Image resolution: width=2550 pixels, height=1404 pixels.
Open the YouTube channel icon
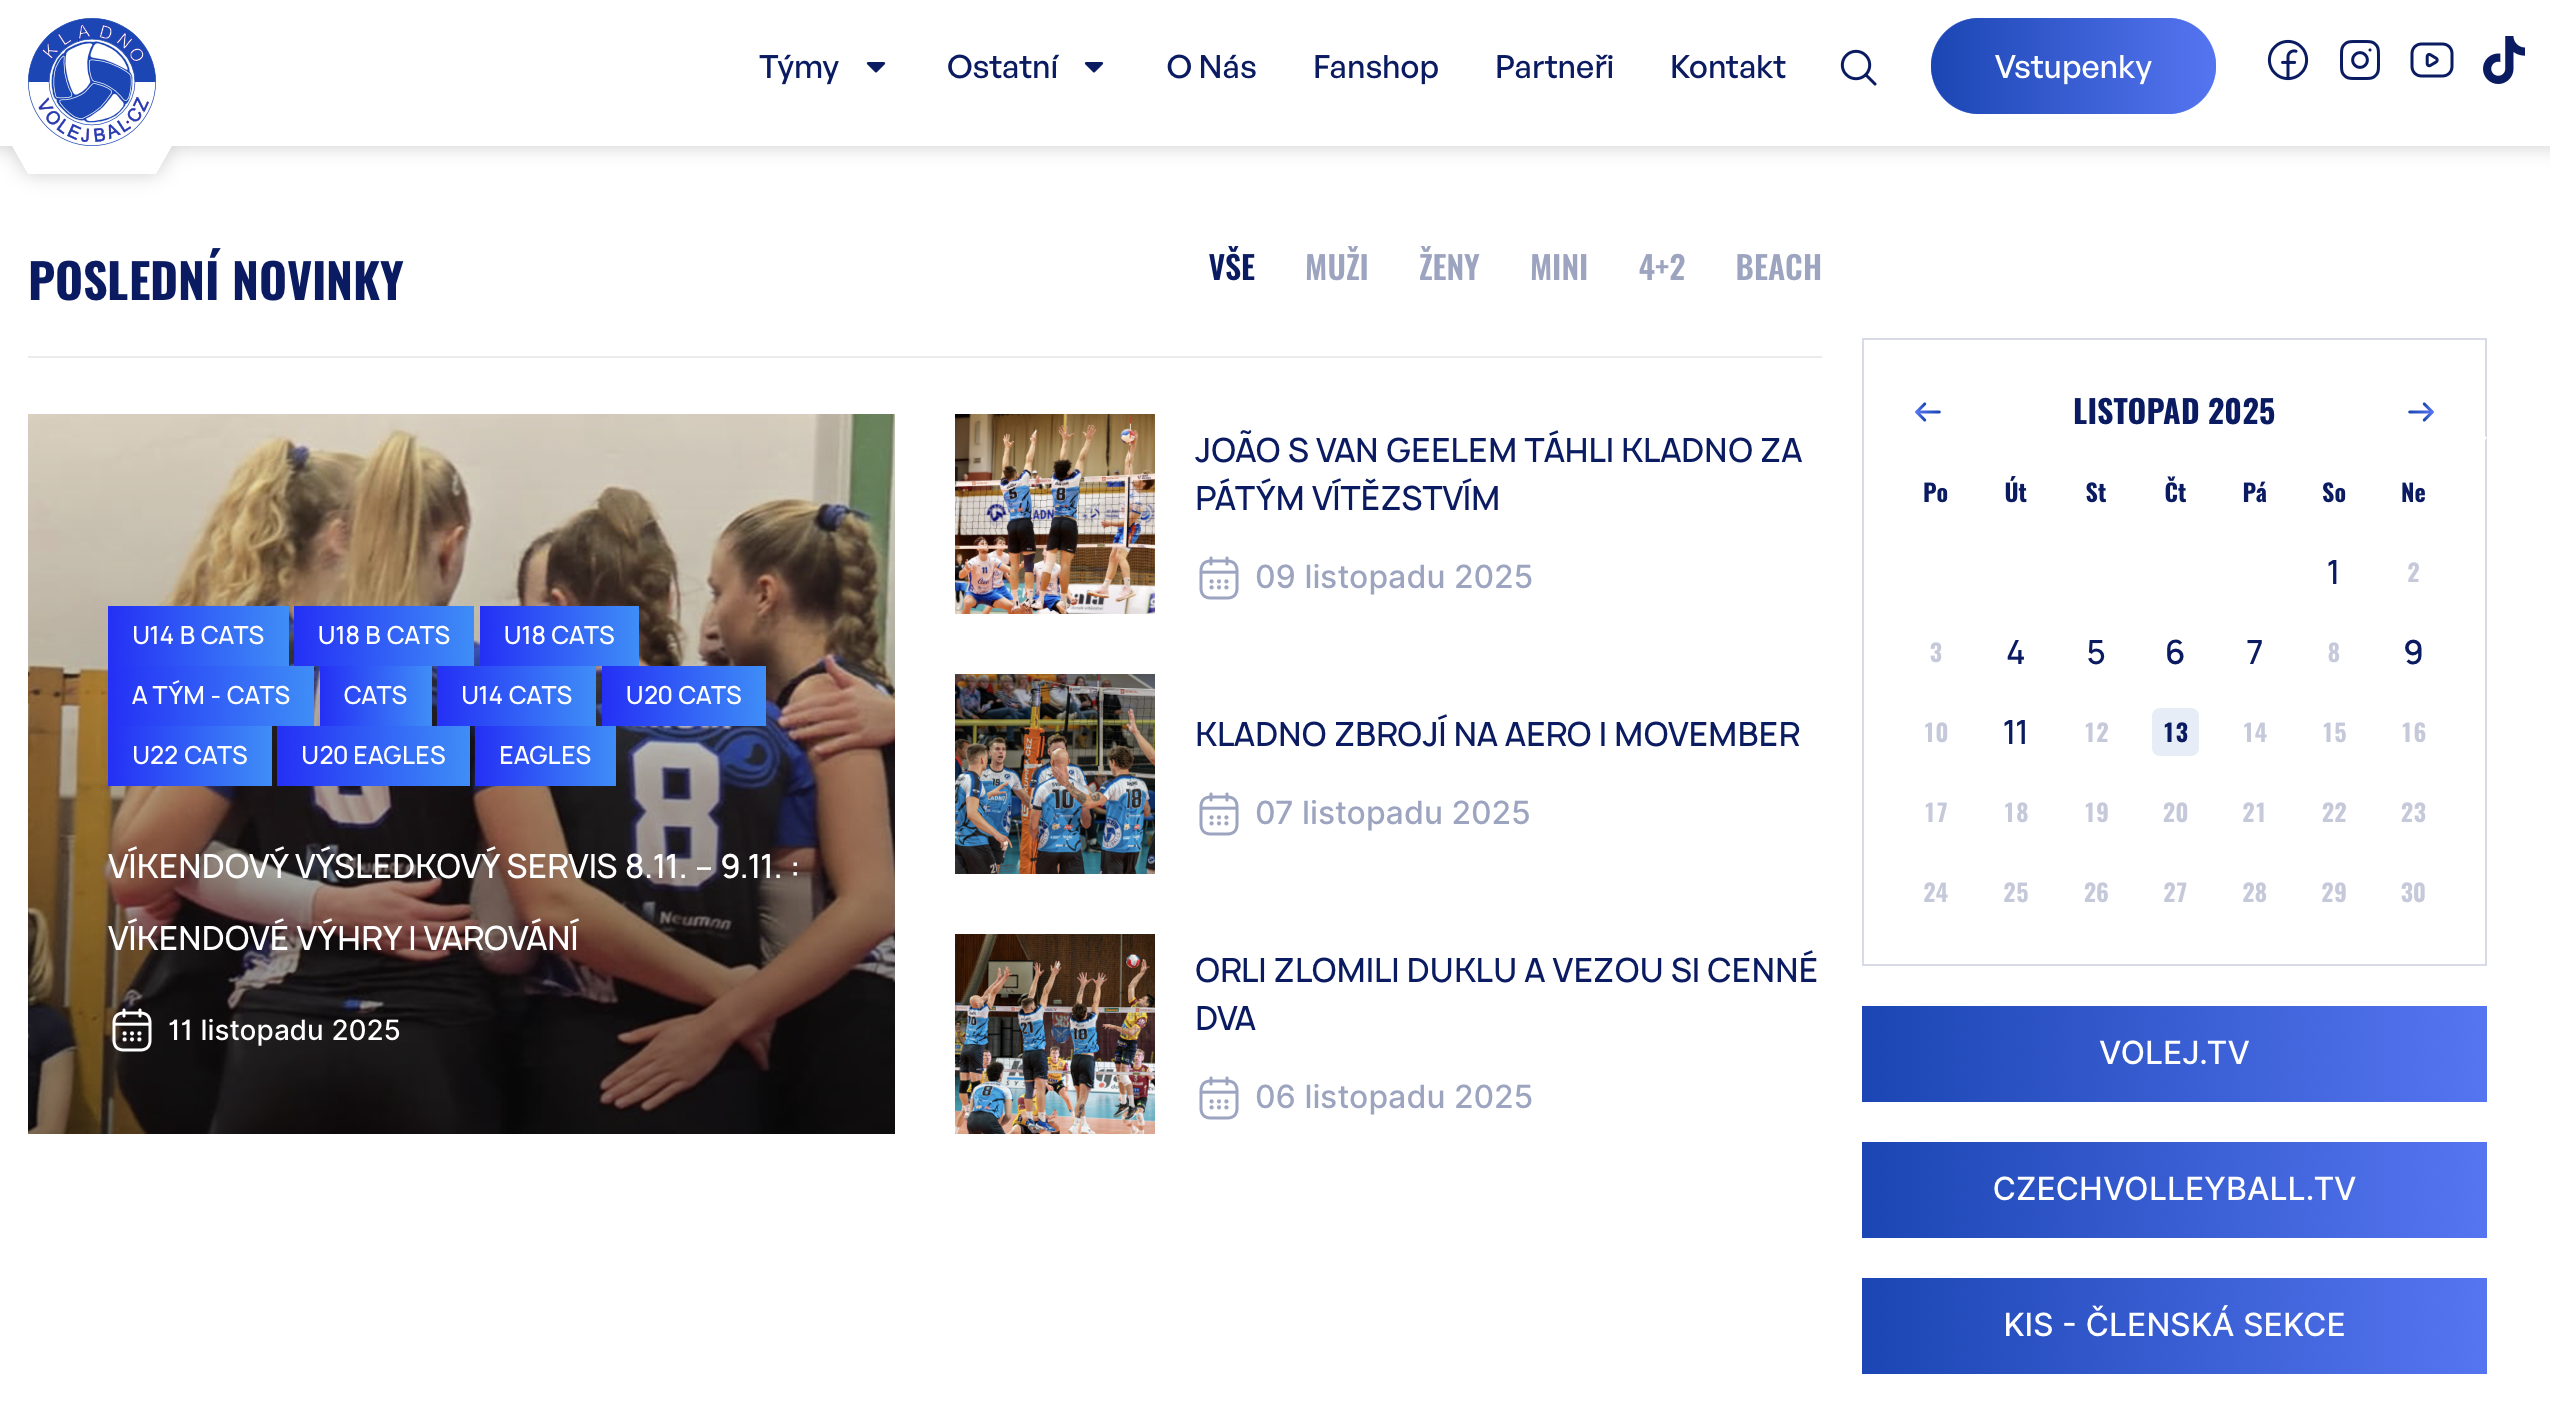(x=2432, y=60)
